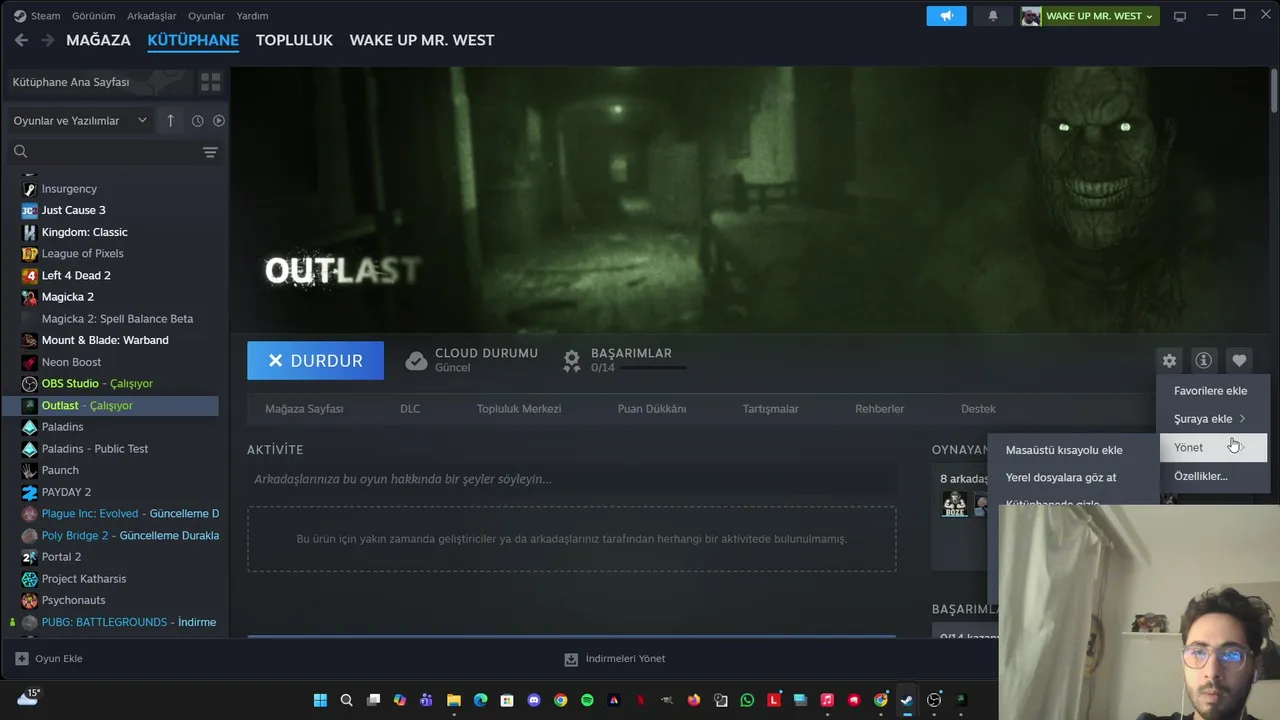Open the Rehberler link

(880, 409)
